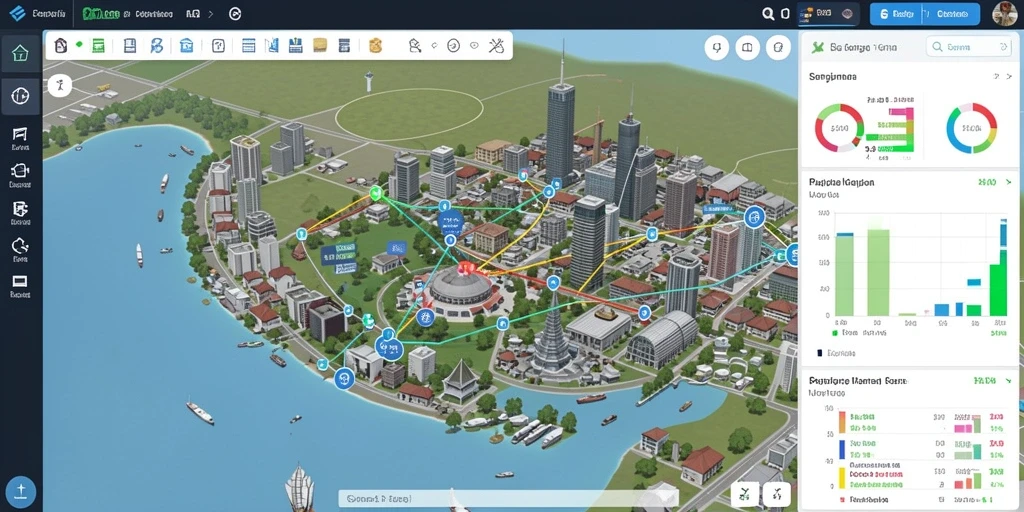Viewport: 1024px width, 512px height.
Task: Toggle the eye visibility icon in toolbar
Action: pos(475,46)
